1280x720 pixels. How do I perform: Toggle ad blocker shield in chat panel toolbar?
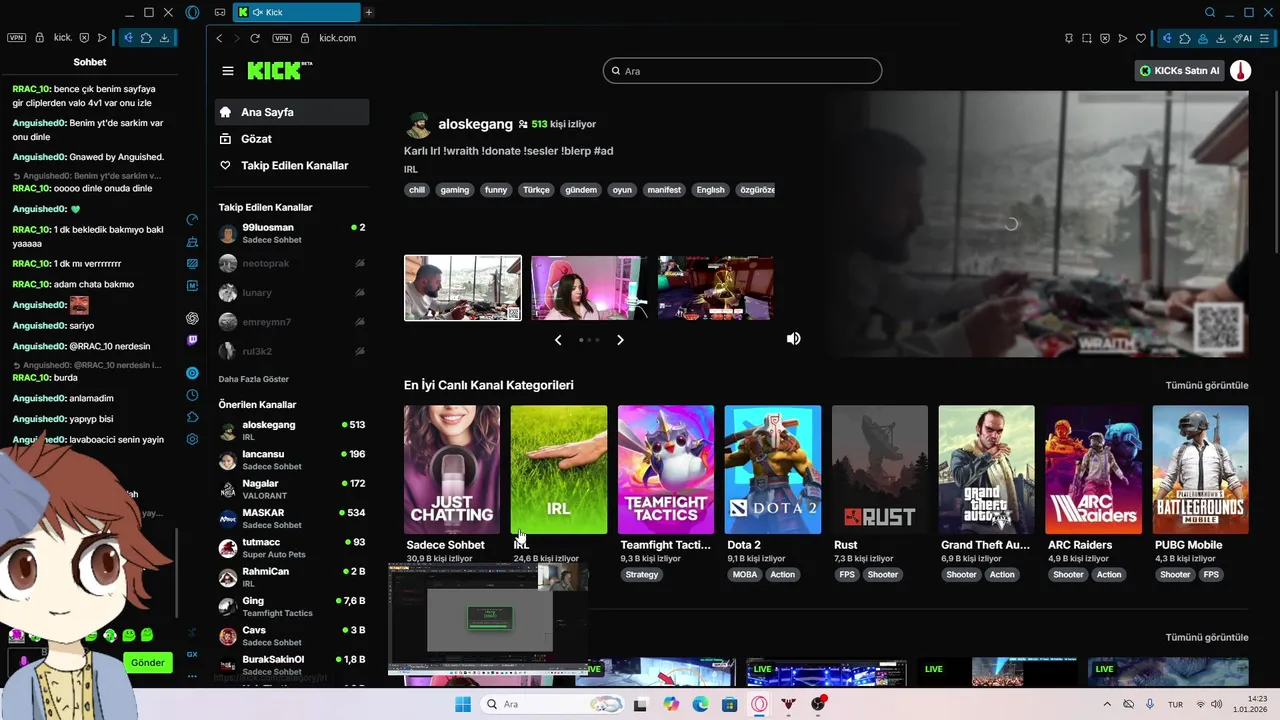click(84, 38)
